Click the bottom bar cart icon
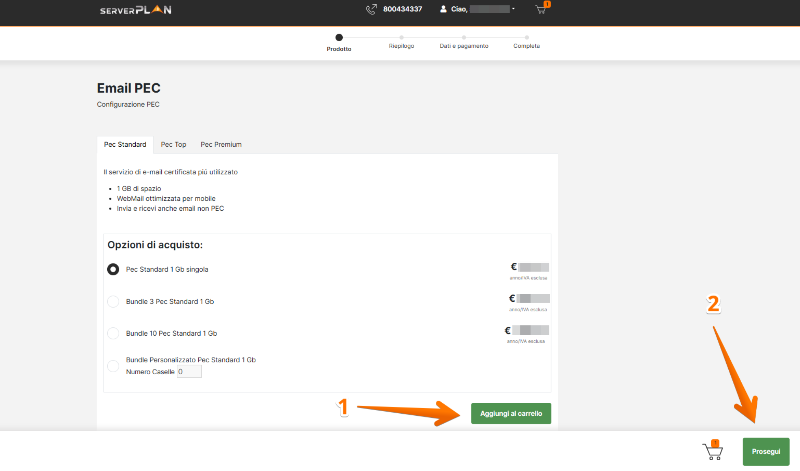Viewport: 800px width, 471px height. click(x=714, y=450)
